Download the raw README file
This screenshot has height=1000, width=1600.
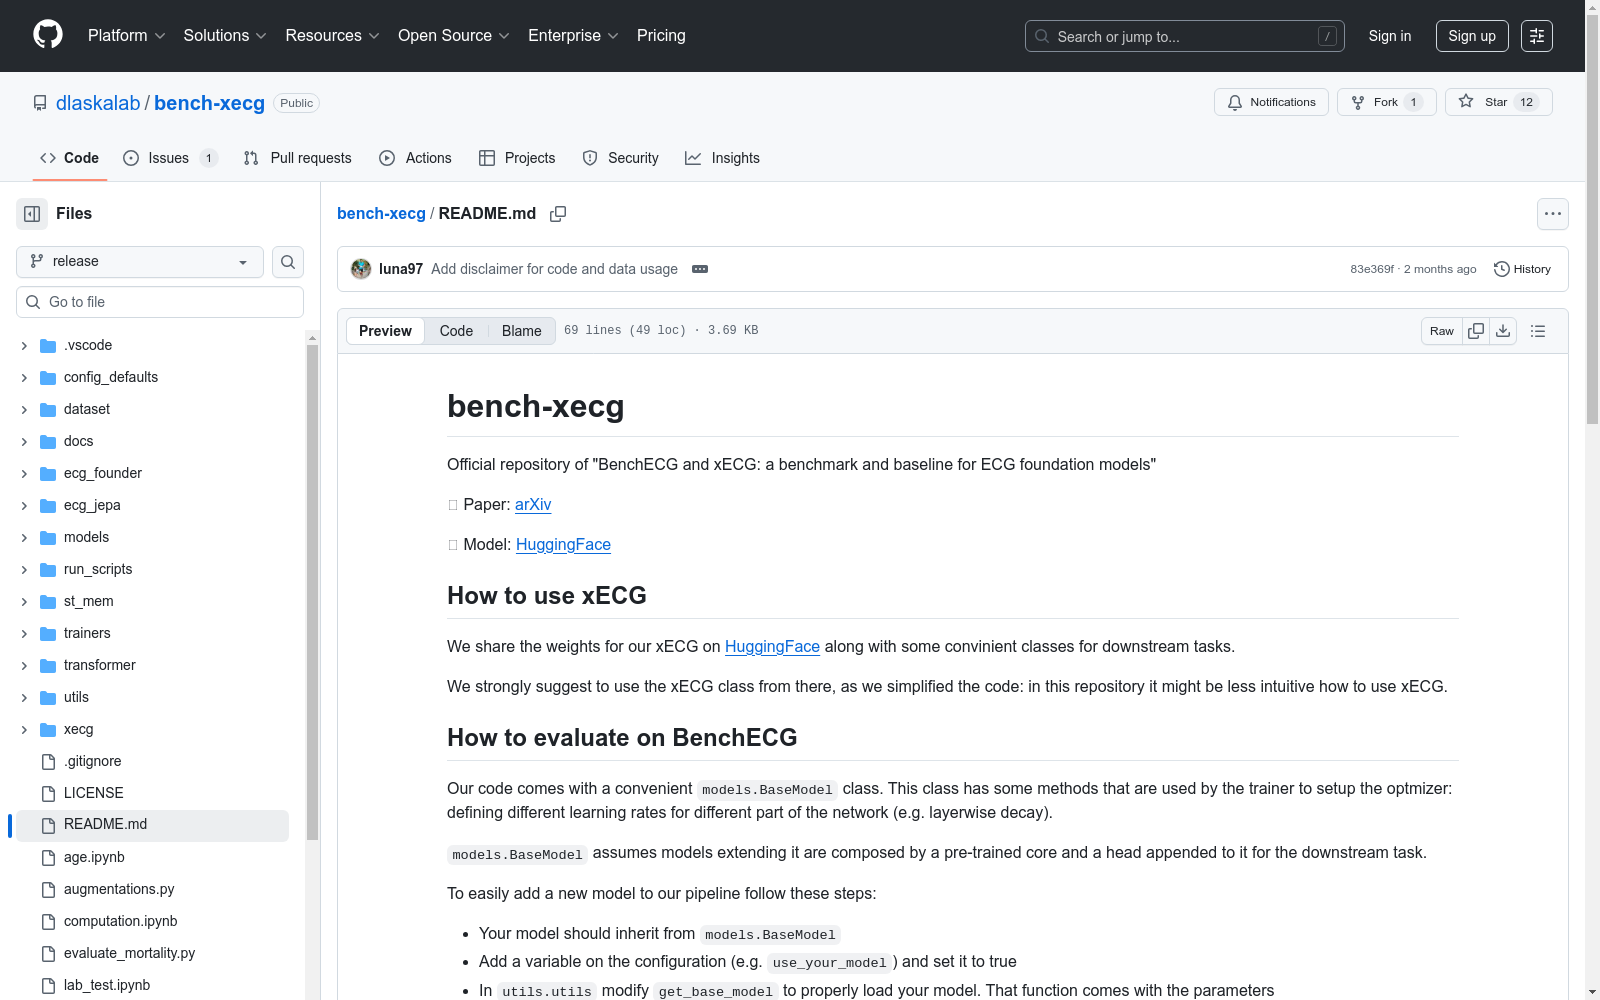(x=1503, y=331)
